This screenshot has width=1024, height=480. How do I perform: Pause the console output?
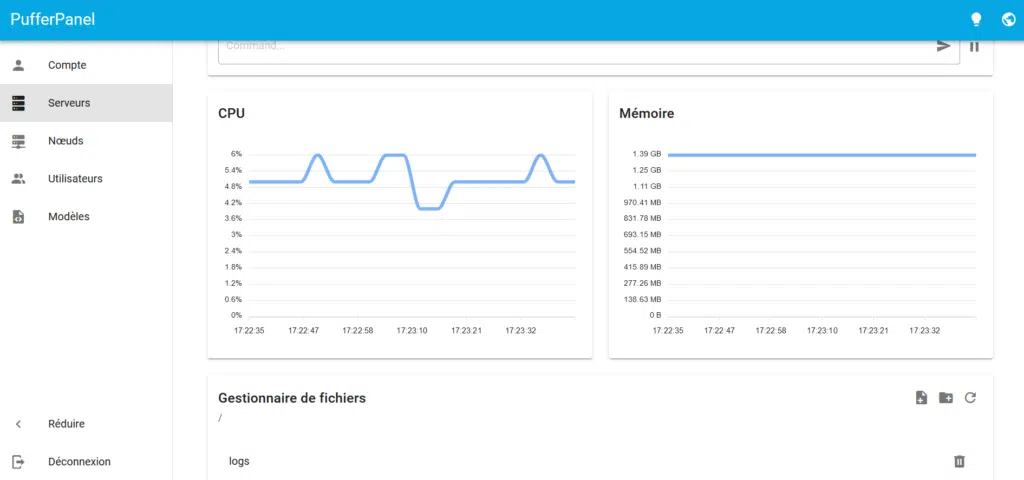coord(974,46)
